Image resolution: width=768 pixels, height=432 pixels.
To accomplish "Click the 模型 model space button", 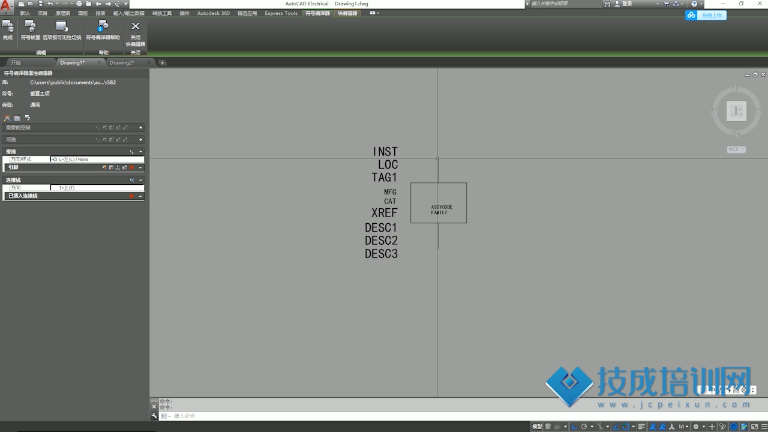I will [537, 427].
